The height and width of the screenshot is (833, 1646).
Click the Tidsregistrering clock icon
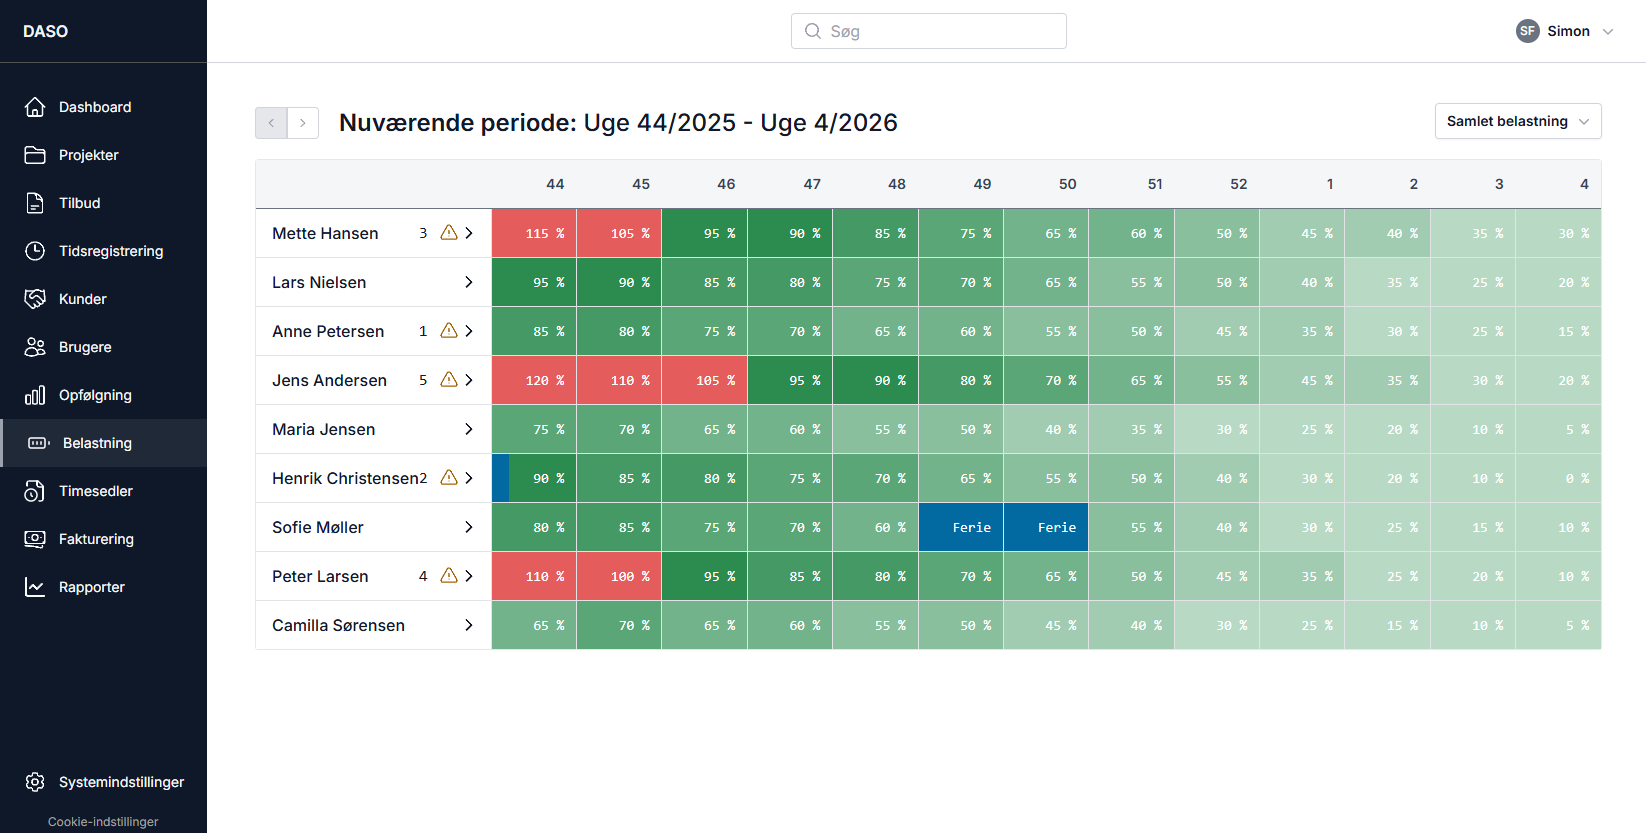coord(35,251)
